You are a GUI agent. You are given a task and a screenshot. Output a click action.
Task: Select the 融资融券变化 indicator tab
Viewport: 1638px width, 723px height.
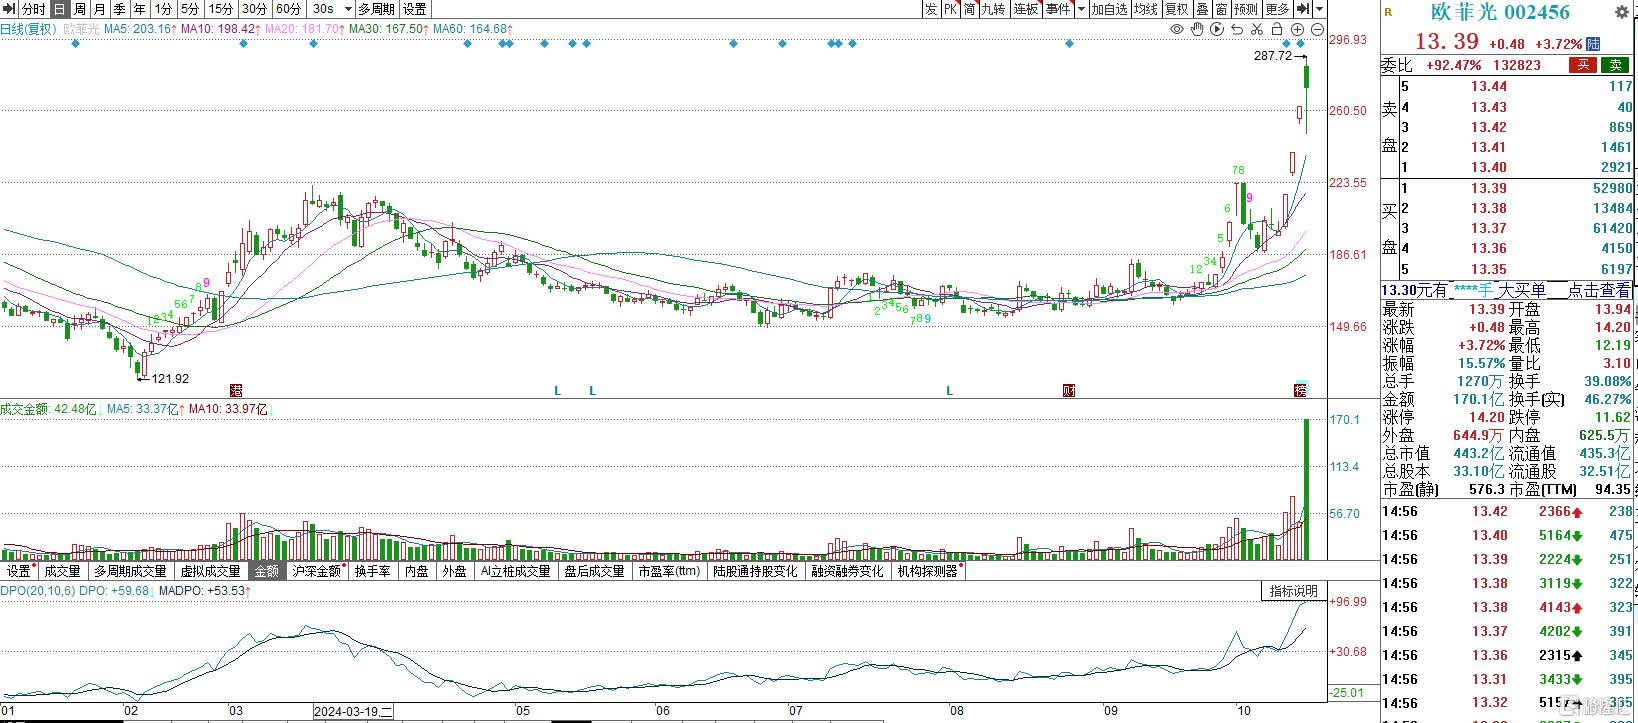[847, 571]
